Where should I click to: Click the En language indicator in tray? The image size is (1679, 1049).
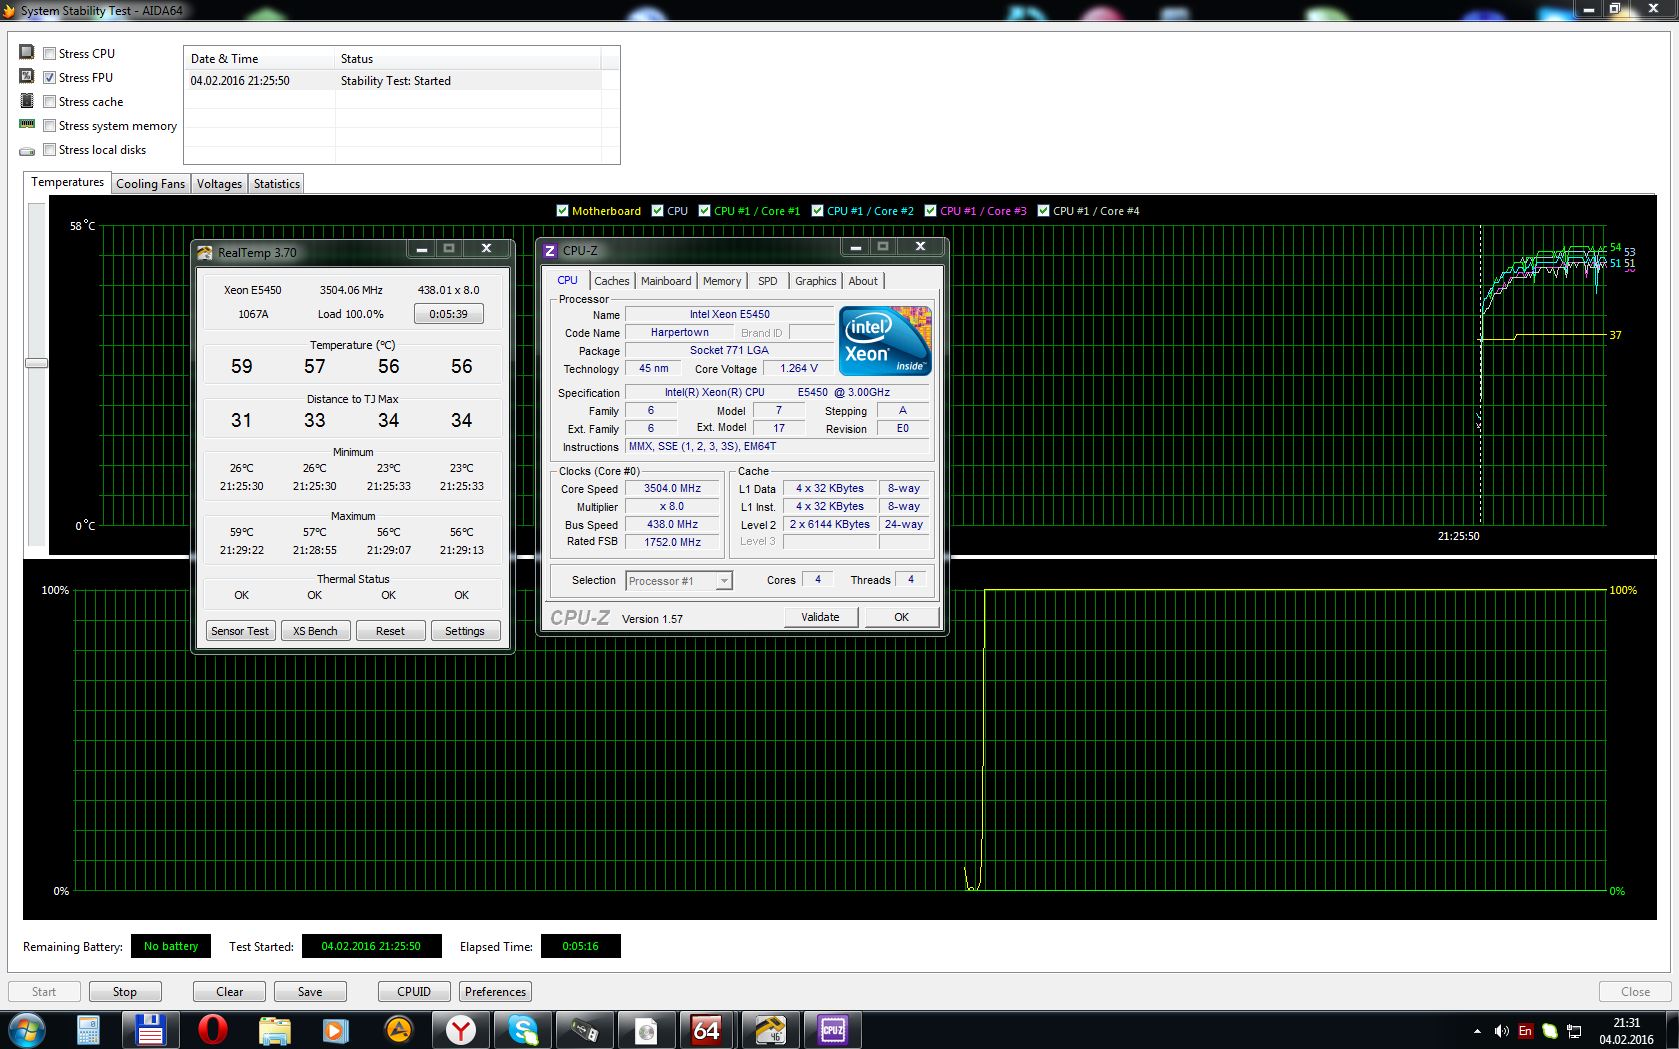[1525, 1031]
